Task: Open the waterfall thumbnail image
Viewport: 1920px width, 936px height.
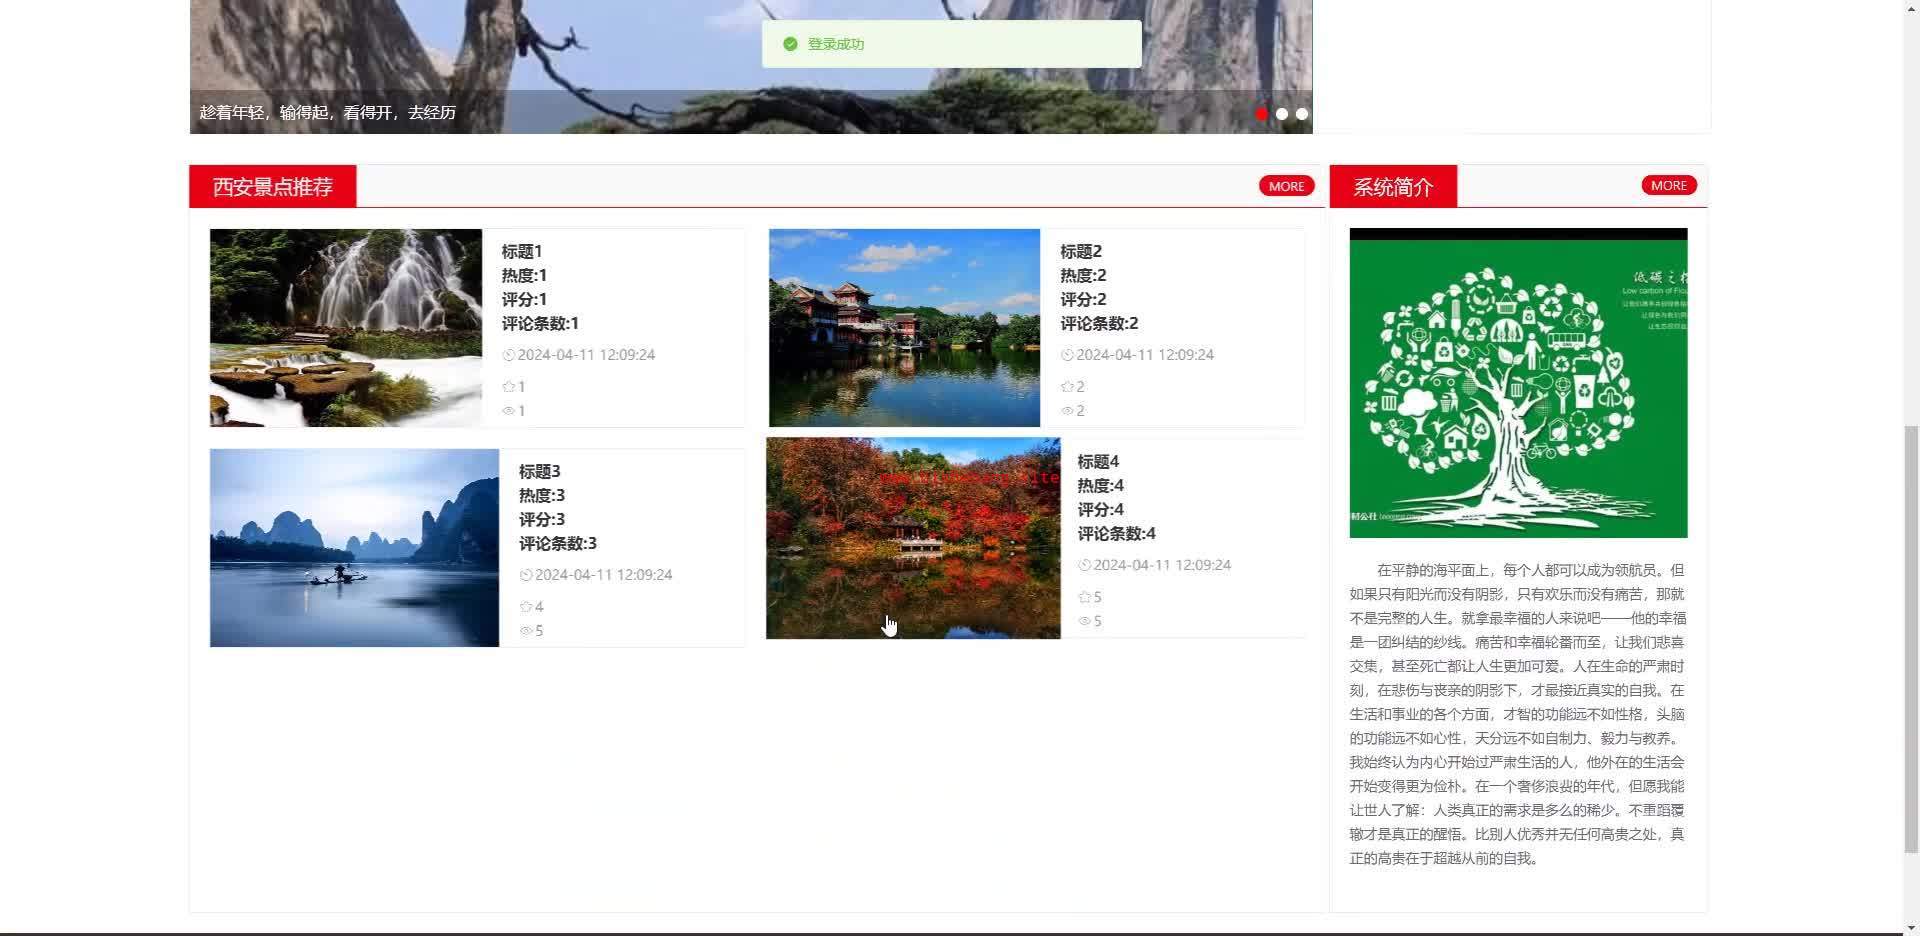Action: pos(346,328)
